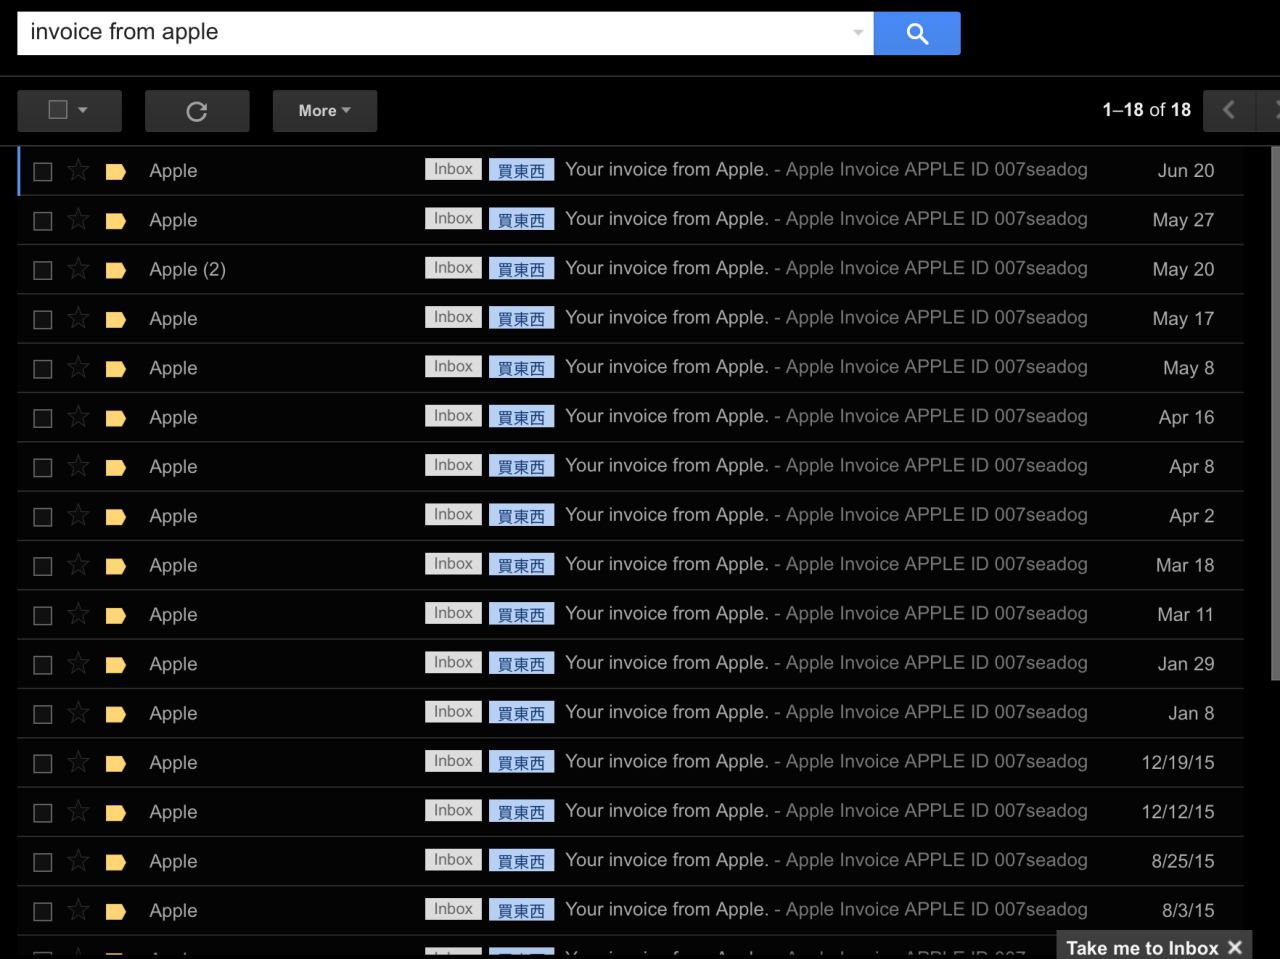Image resolution: width=1280 pixels, height=959 pixels.
Task: Star the Jun 20 Apple email
Action: coord(78,171)
